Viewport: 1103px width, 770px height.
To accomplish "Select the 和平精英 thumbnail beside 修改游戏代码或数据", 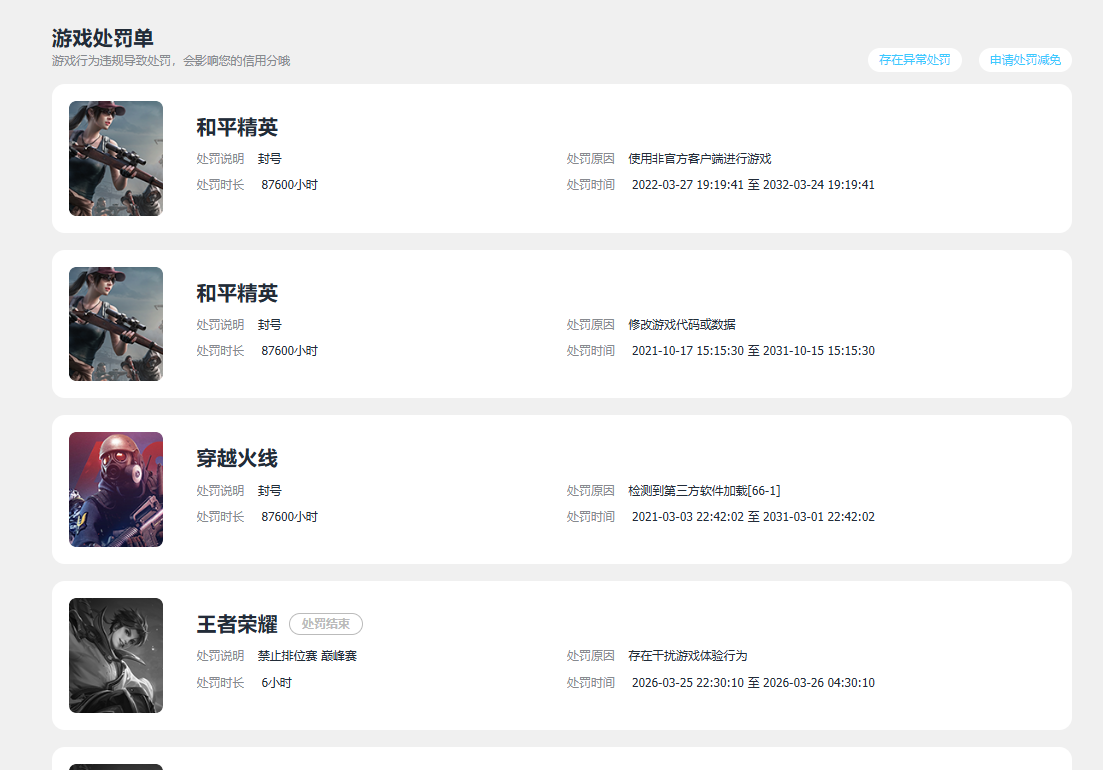I will tap(116, 324).
